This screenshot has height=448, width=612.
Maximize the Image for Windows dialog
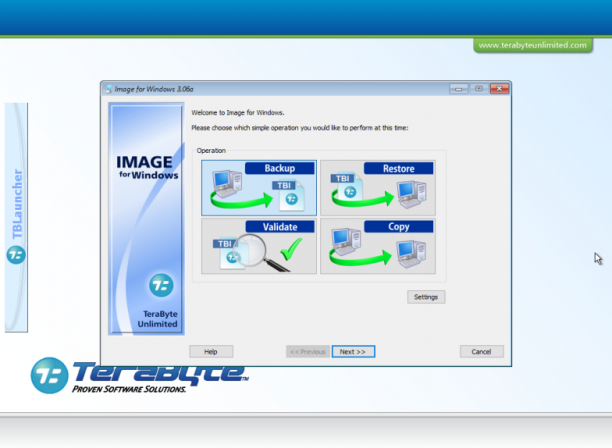[479, 89]
